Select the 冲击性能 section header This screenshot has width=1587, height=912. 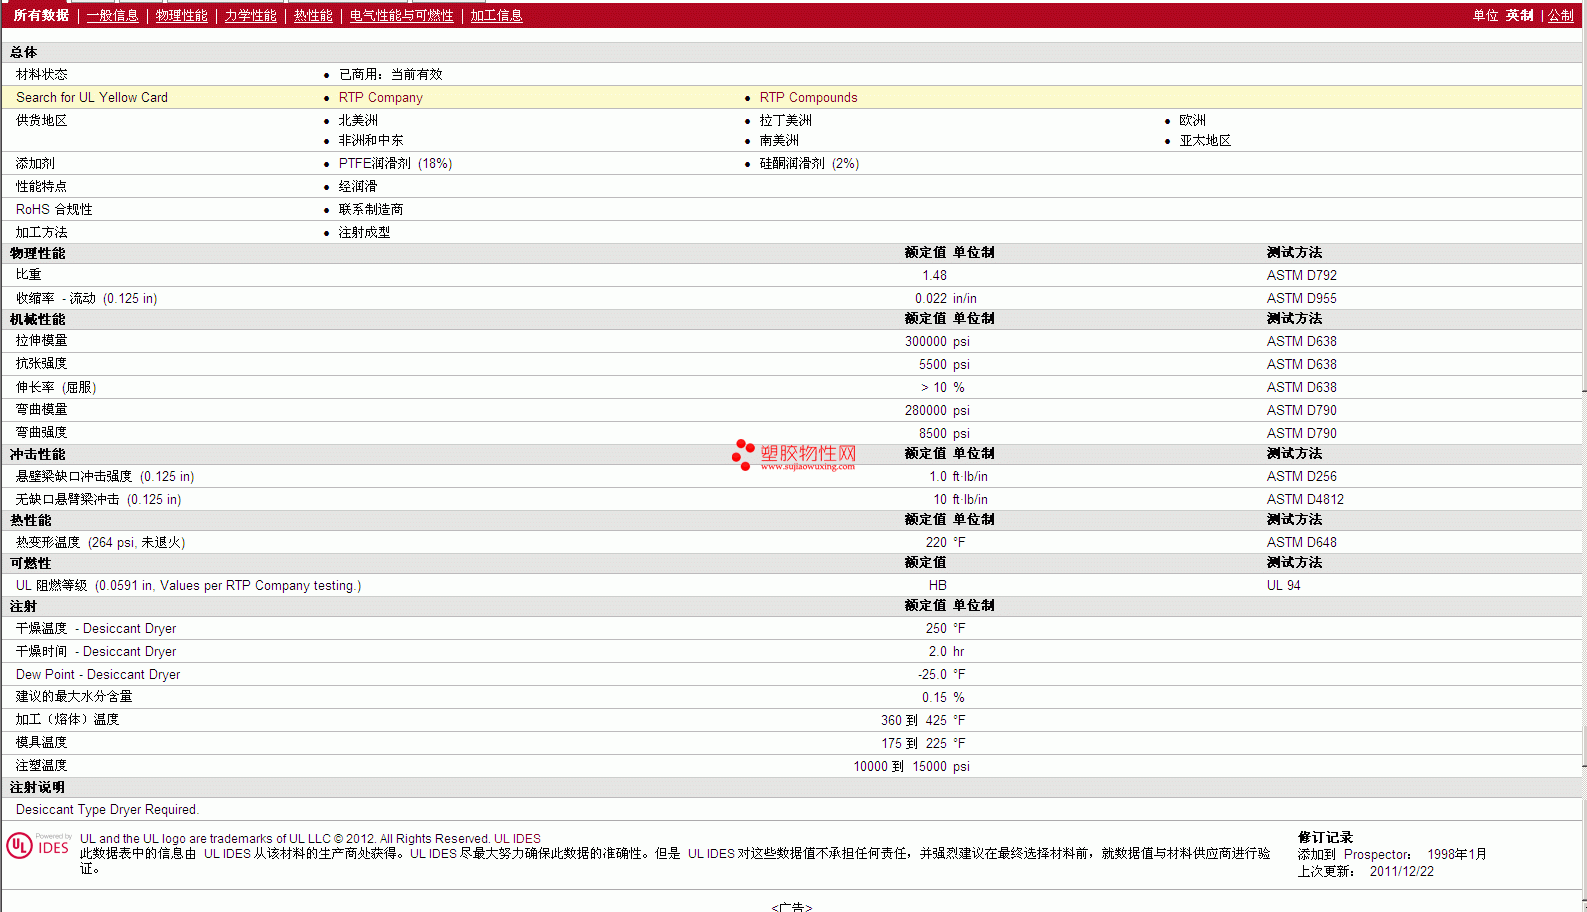(37, 455)
